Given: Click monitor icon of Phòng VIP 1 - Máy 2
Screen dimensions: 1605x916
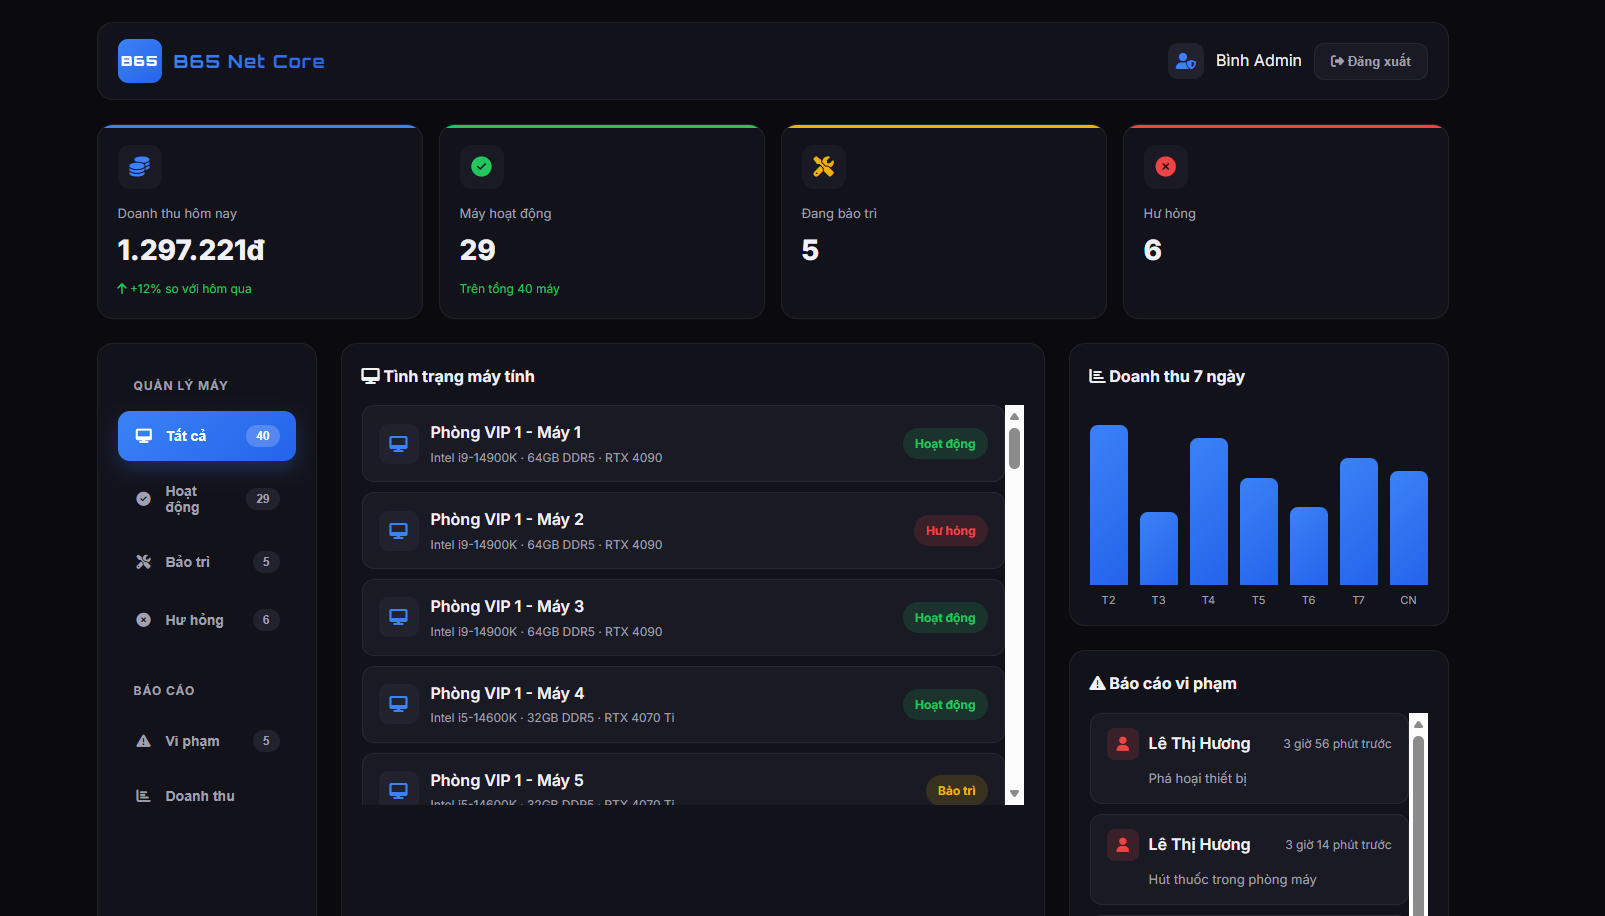Looking at the screenshot, I should click(x=398, y=531).
